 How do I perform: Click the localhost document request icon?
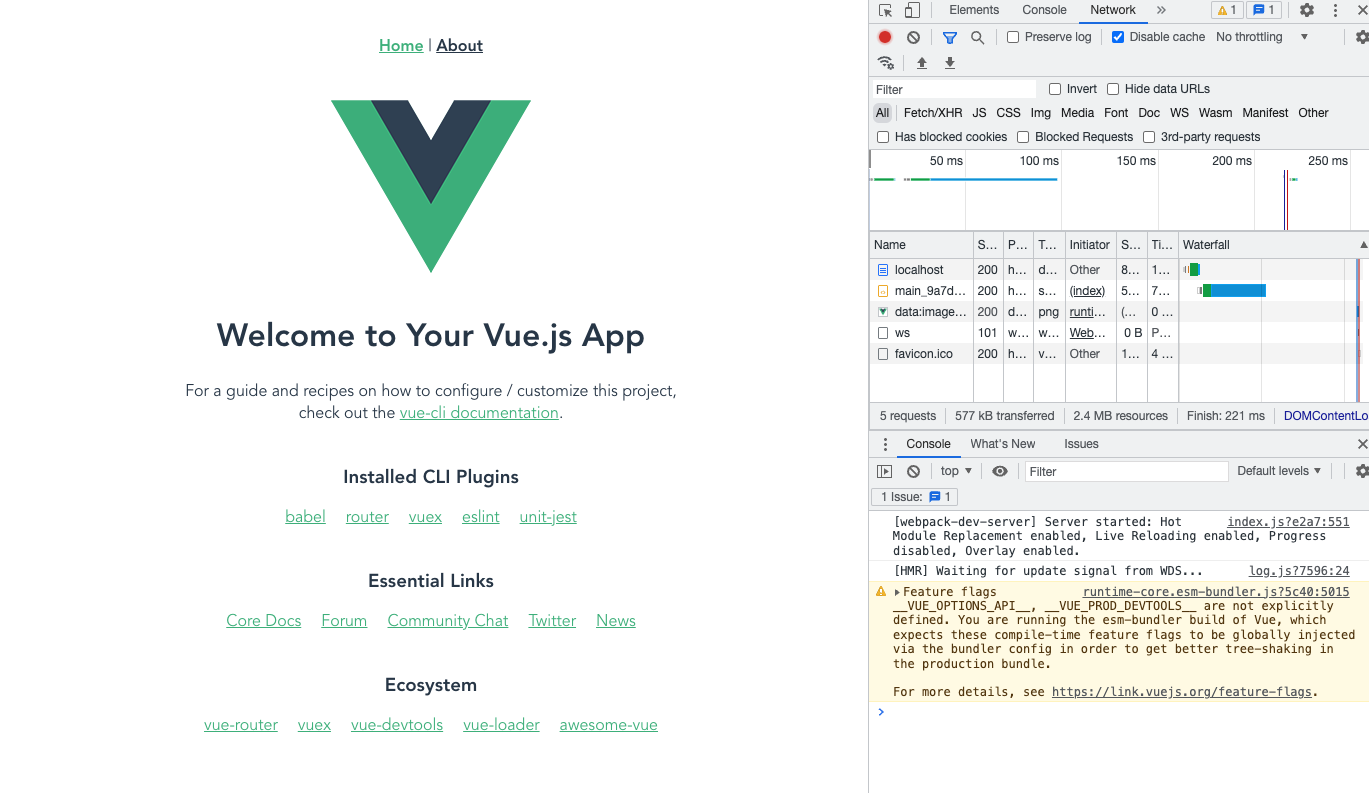point(883,270)
